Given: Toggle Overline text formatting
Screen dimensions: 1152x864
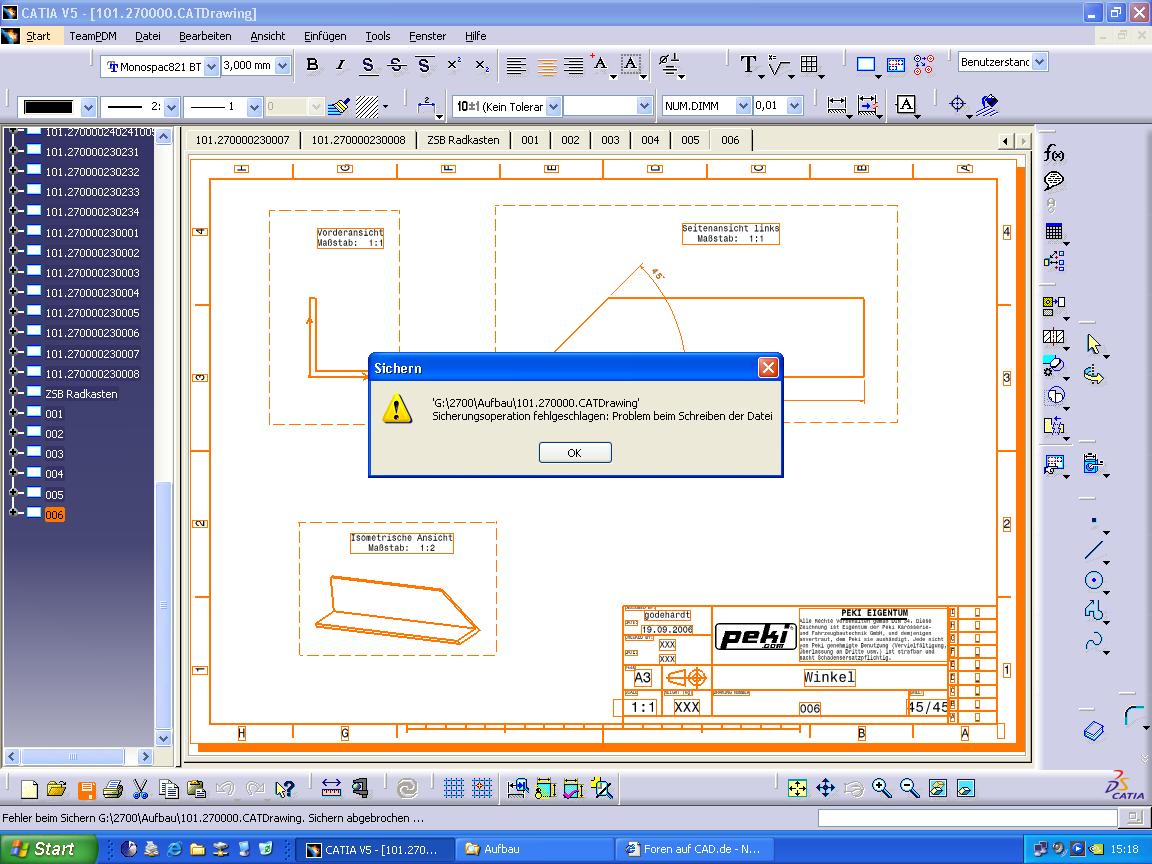Looking at the screenshot, I should 424,65.
